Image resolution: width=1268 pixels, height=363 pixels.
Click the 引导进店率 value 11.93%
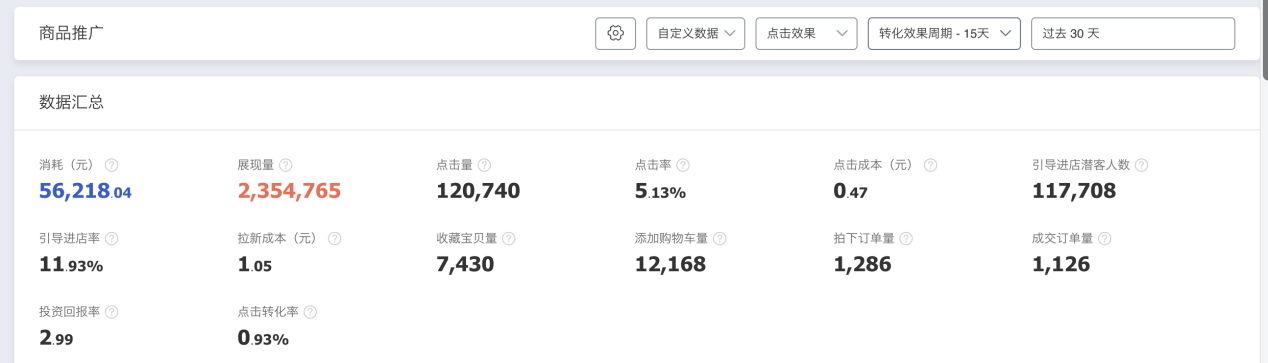71,265
